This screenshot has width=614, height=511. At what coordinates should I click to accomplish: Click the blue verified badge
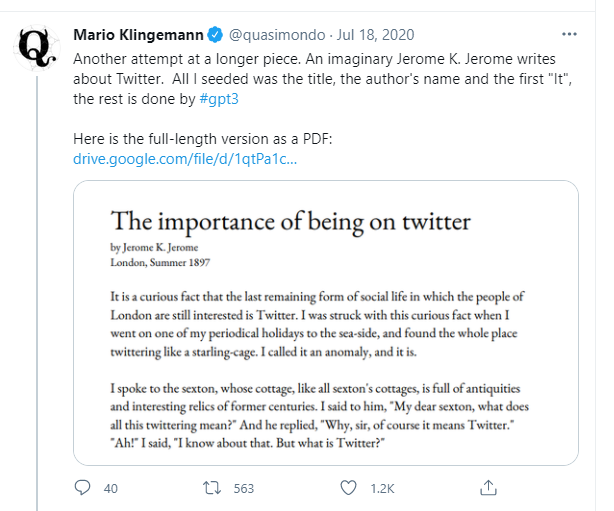click(218, 37)
